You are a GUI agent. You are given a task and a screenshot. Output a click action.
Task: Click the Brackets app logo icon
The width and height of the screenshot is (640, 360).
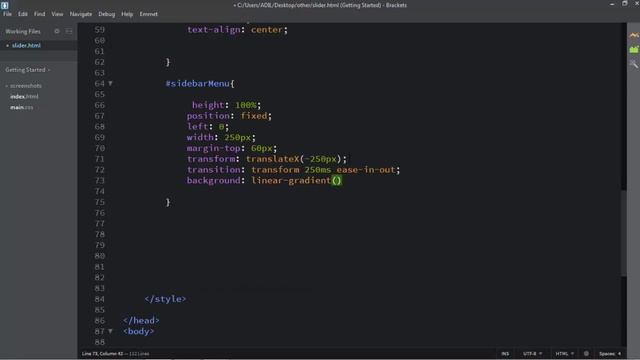click(4, 5)
